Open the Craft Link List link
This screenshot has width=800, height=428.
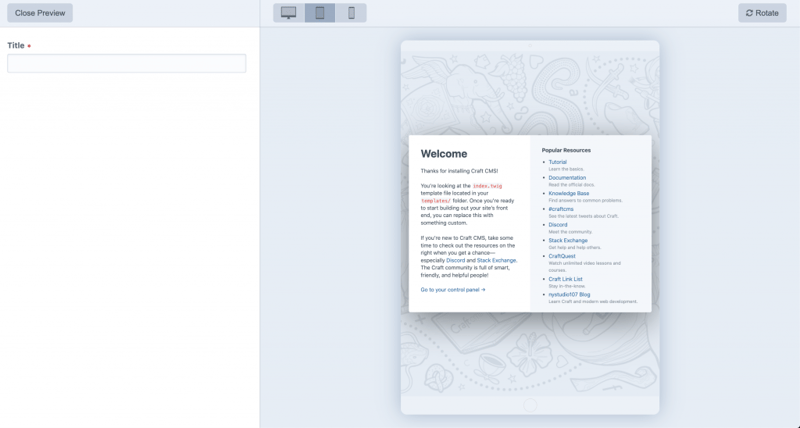[565, 279]
